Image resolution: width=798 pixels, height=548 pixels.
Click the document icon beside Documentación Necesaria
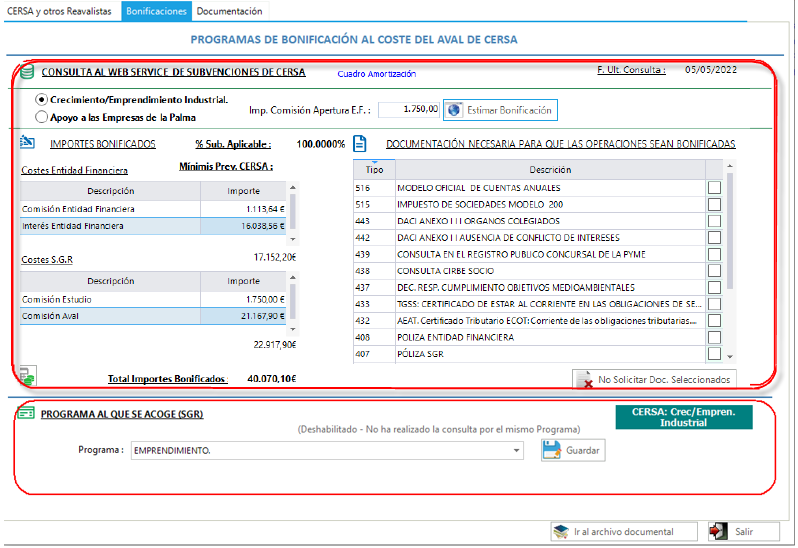pyautogui.click(x=360, y=143)
